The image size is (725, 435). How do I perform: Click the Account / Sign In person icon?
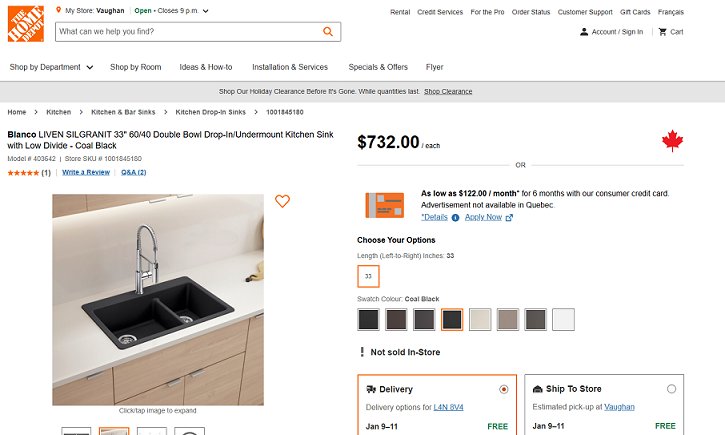point(584,32)
